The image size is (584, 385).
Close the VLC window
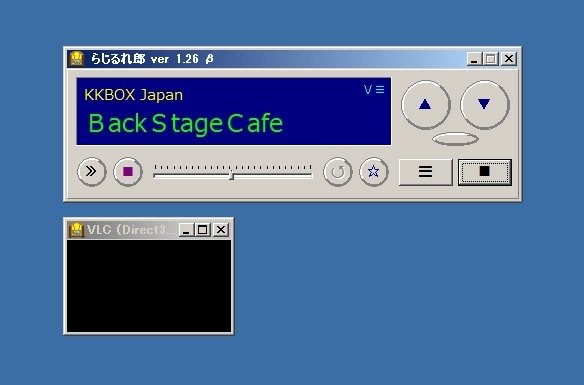[x=221, y=230]
